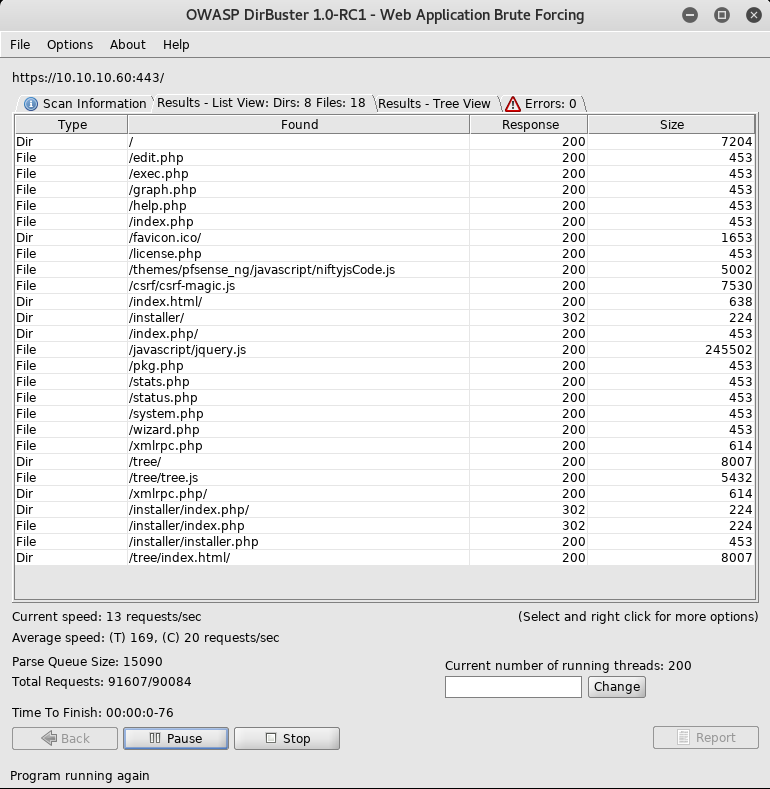Click the Scan Information tab info icon

pos(30,103)
